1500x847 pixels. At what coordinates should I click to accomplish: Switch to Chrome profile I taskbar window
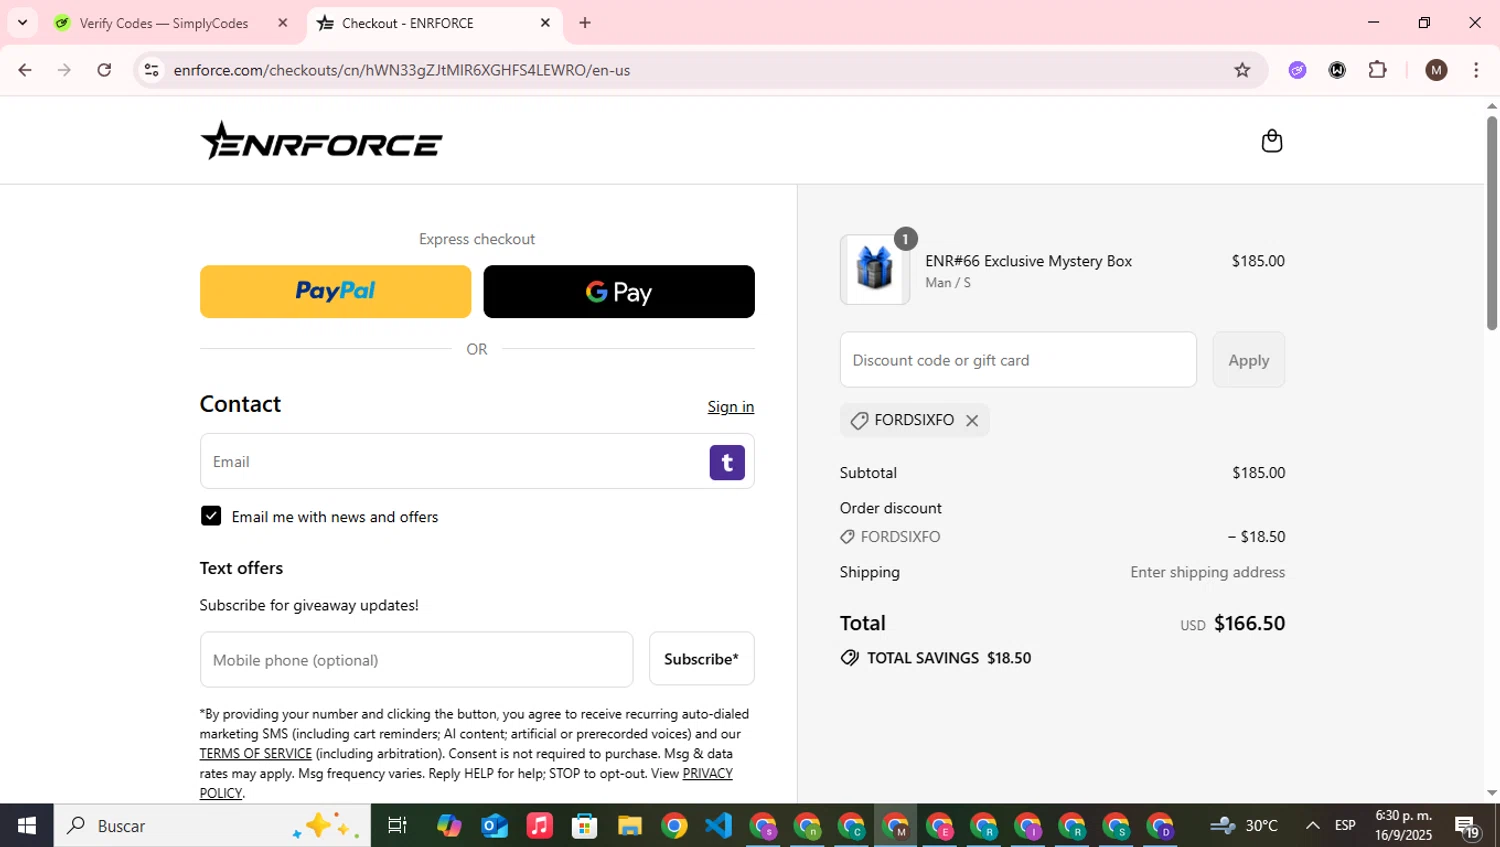(1028, 827)
